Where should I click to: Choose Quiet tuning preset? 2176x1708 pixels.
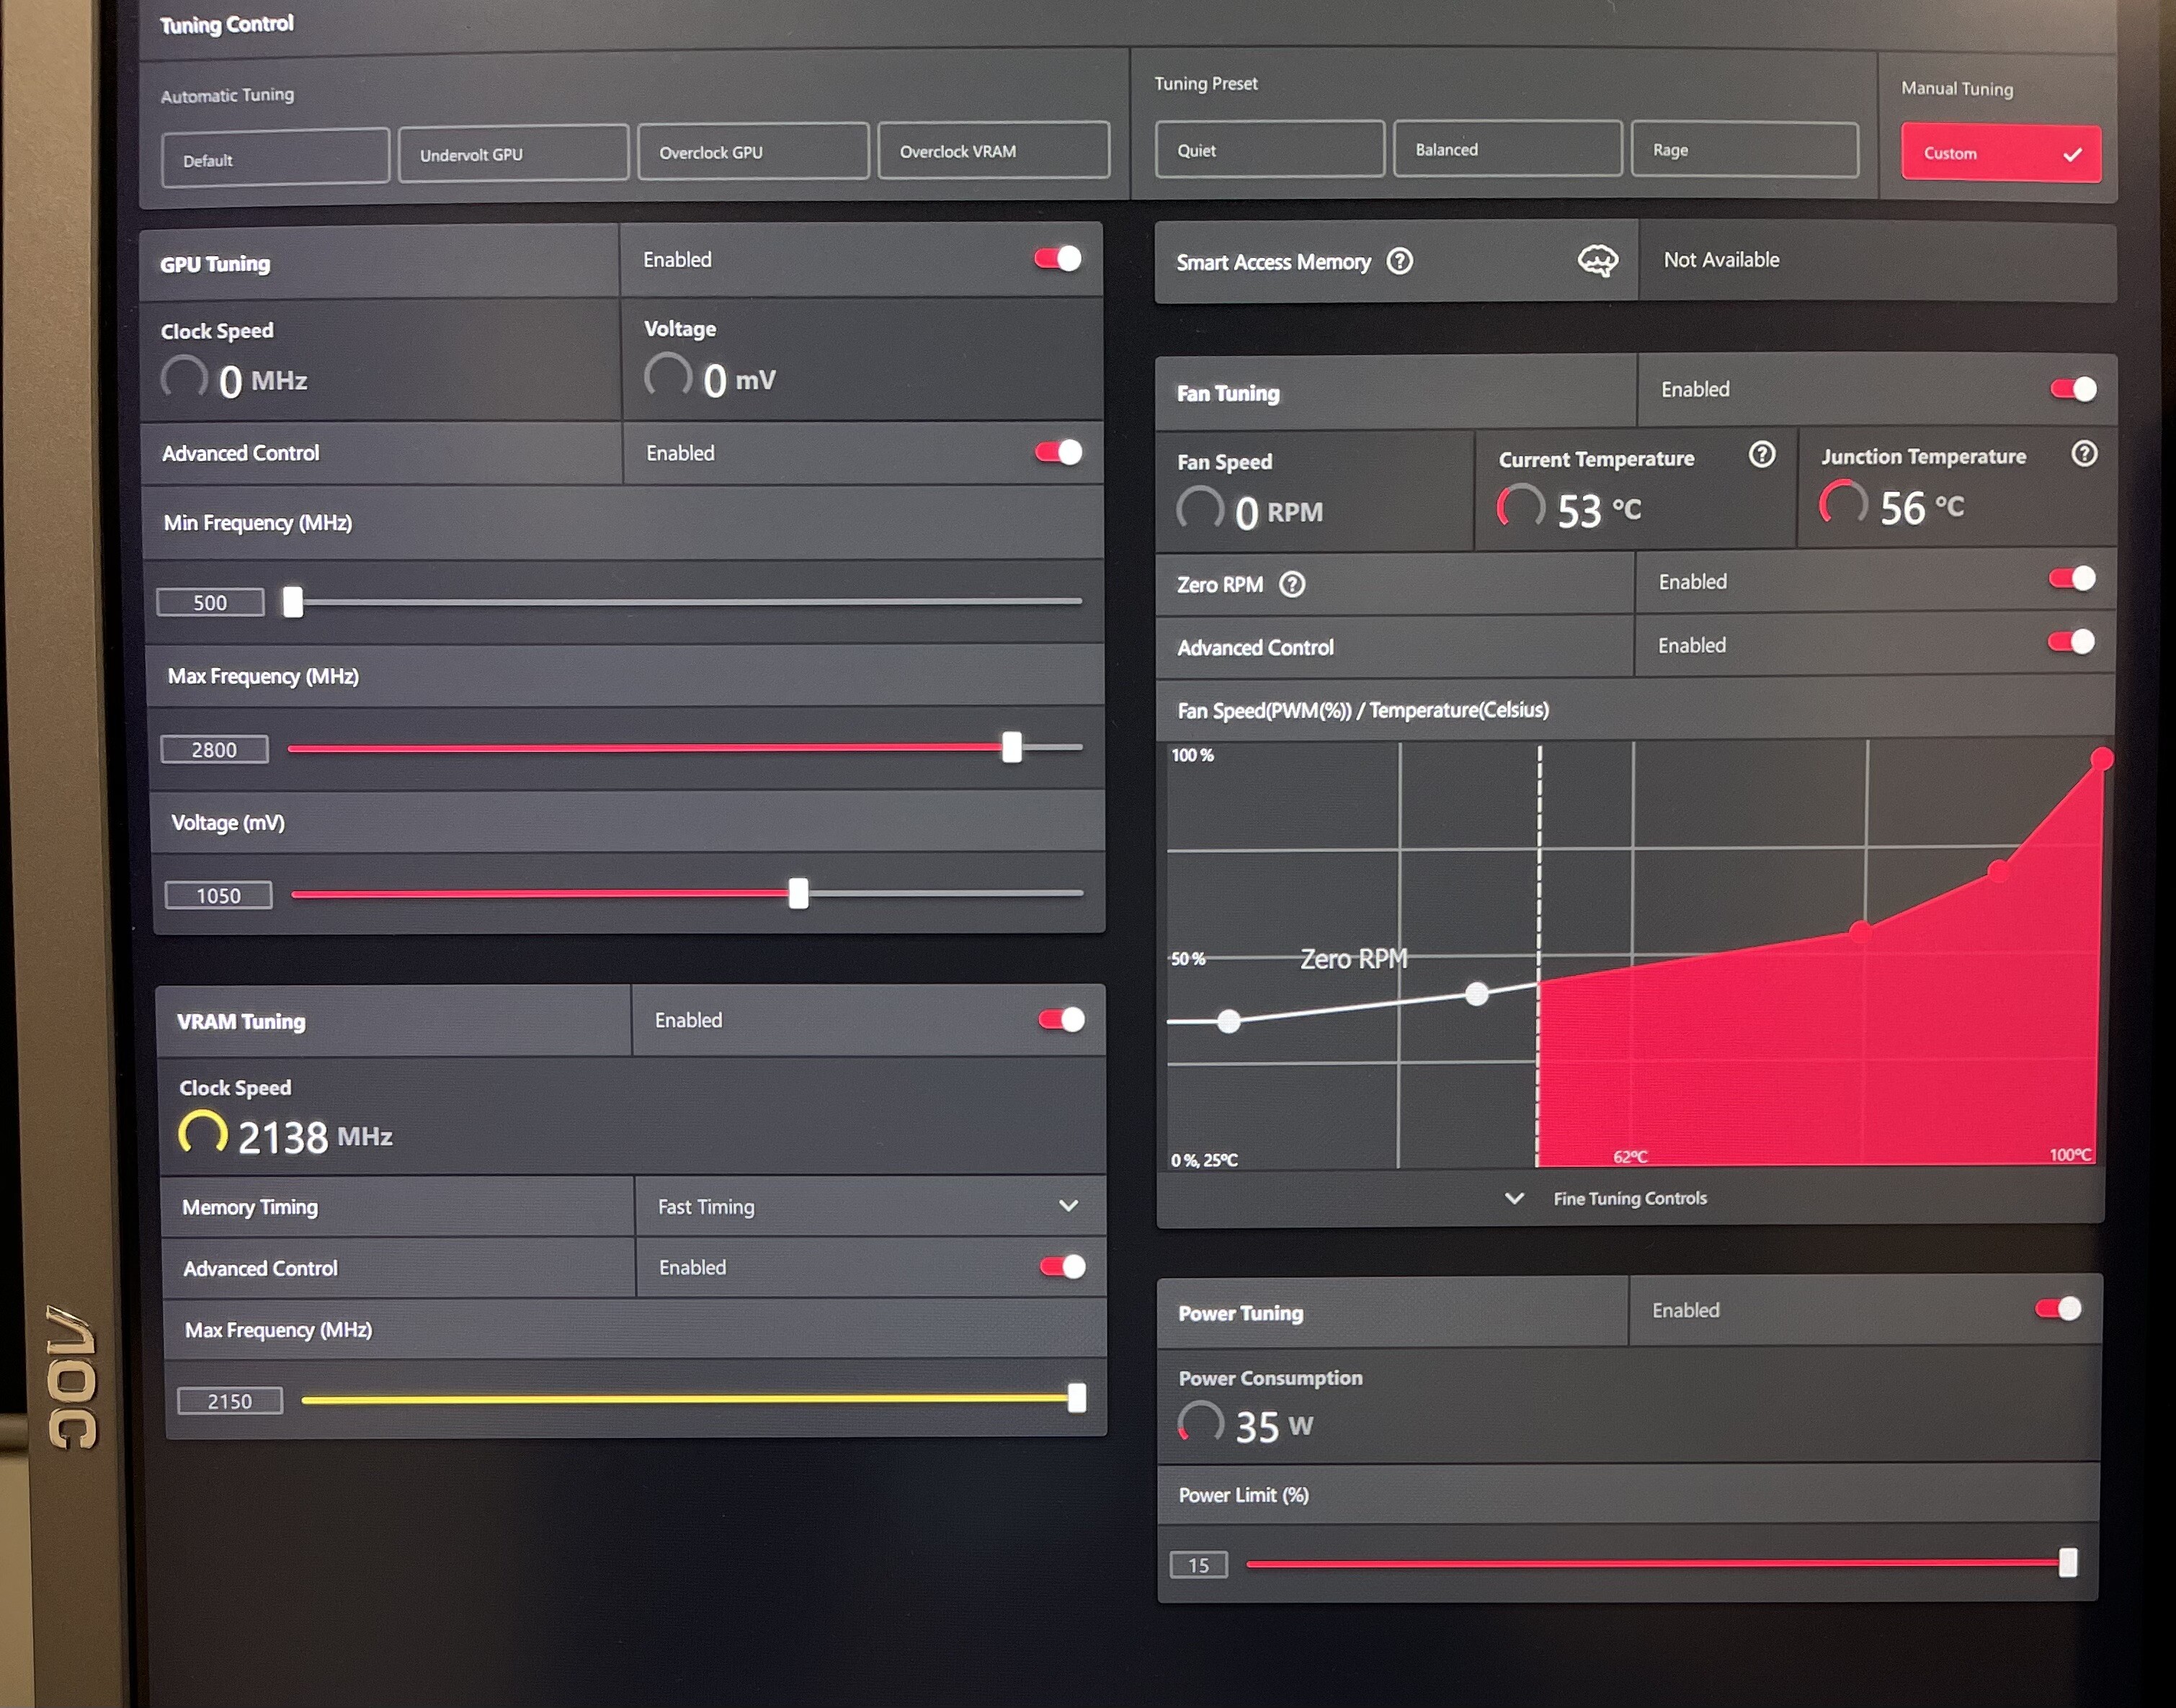pyautogui.click(x=1270, y=149)
